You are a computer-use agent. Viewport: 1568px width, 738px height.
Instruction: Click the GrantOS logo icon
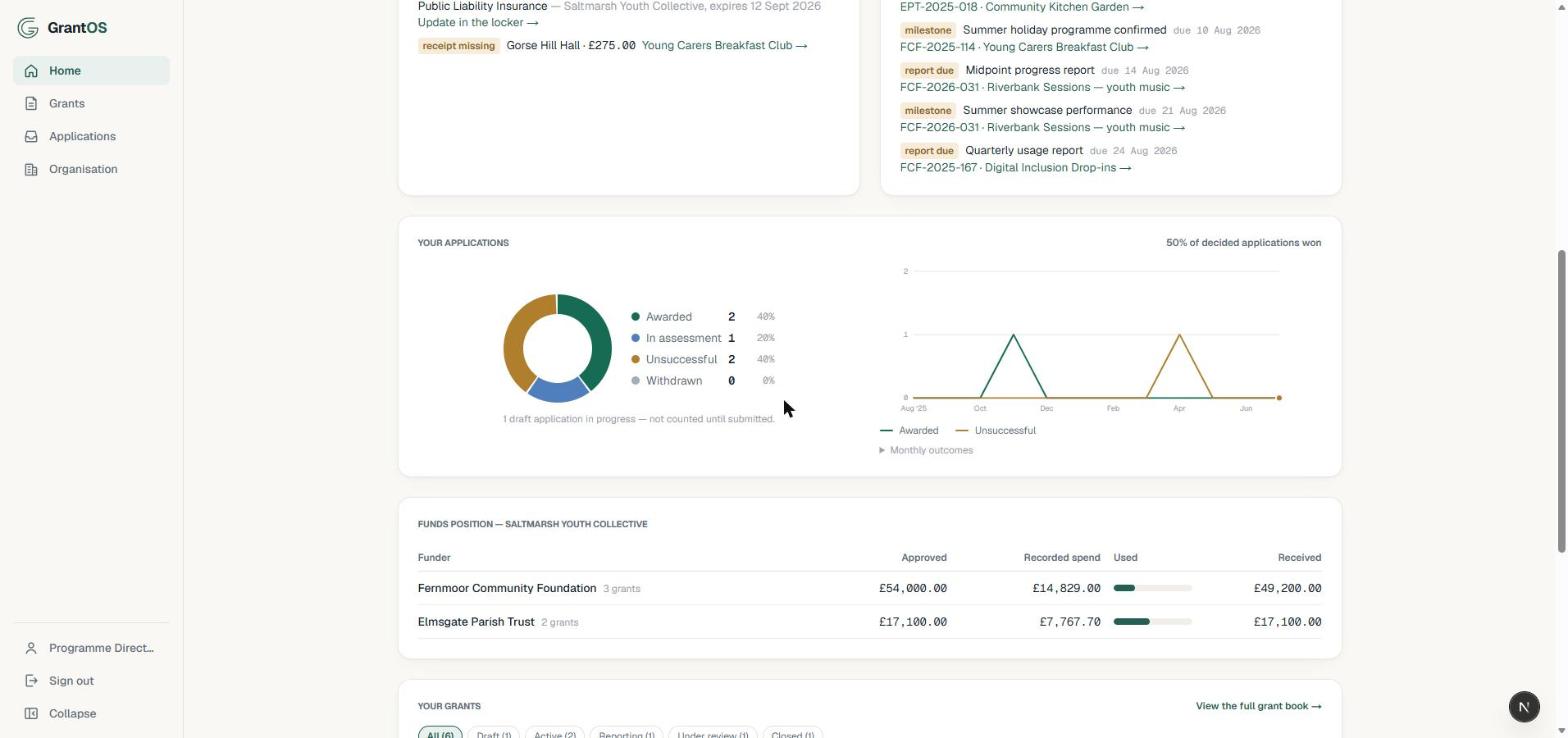[x=28, y=27]
